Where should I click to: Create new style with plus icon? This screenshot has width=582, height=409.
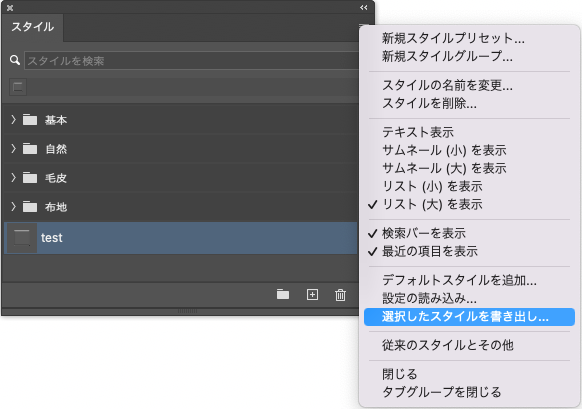312,294
